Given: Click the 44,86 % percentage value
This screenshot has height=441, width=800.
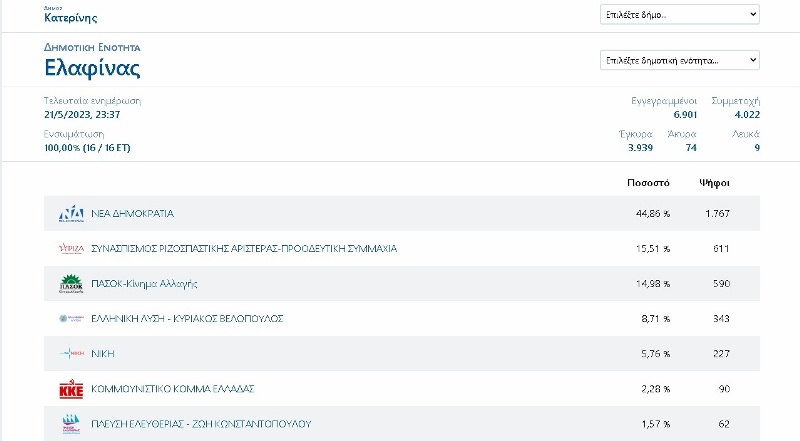Looking at the screenshot, I should (653, 213).
